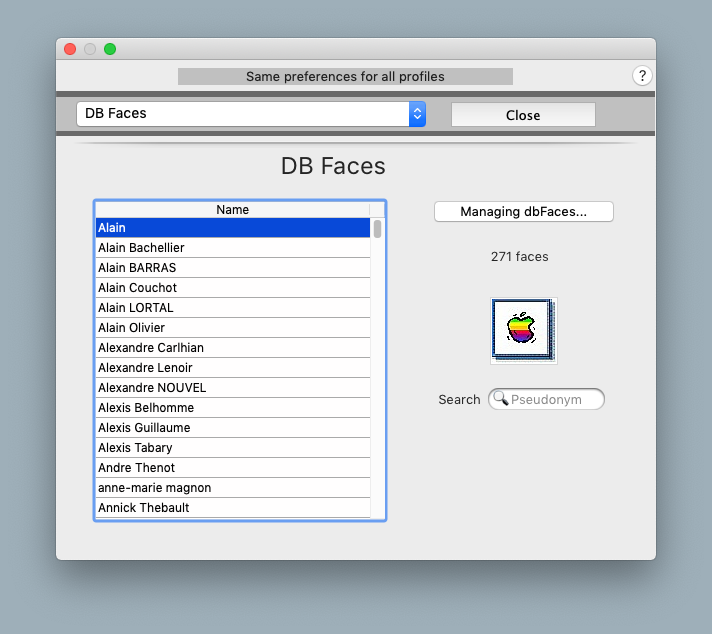This screenshot has width=712, height=634.
Task: Choose Alain BARRAS row
Action: pos(232,268)
